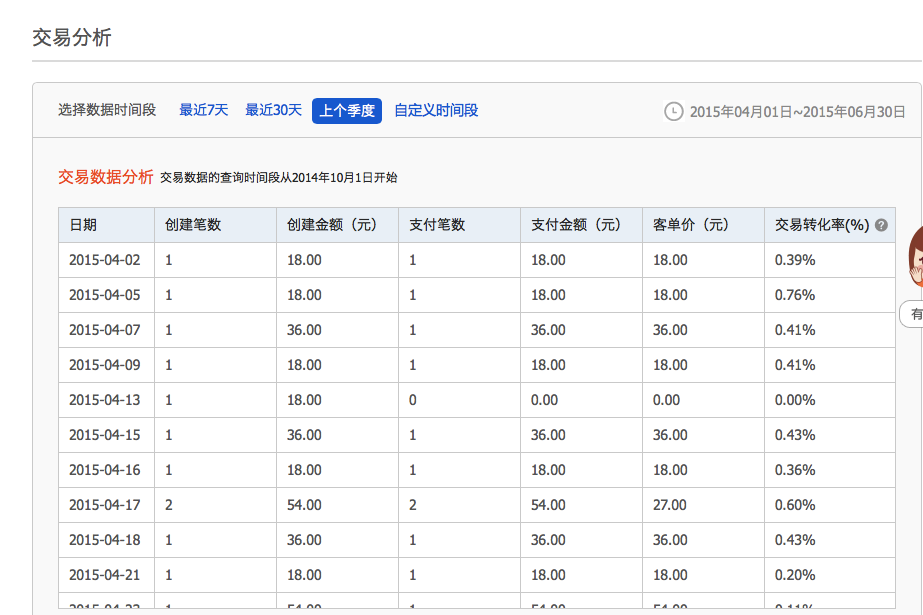Click the 交易数据分析 section heading
The image size is (923, 615).
coord(105,177)
